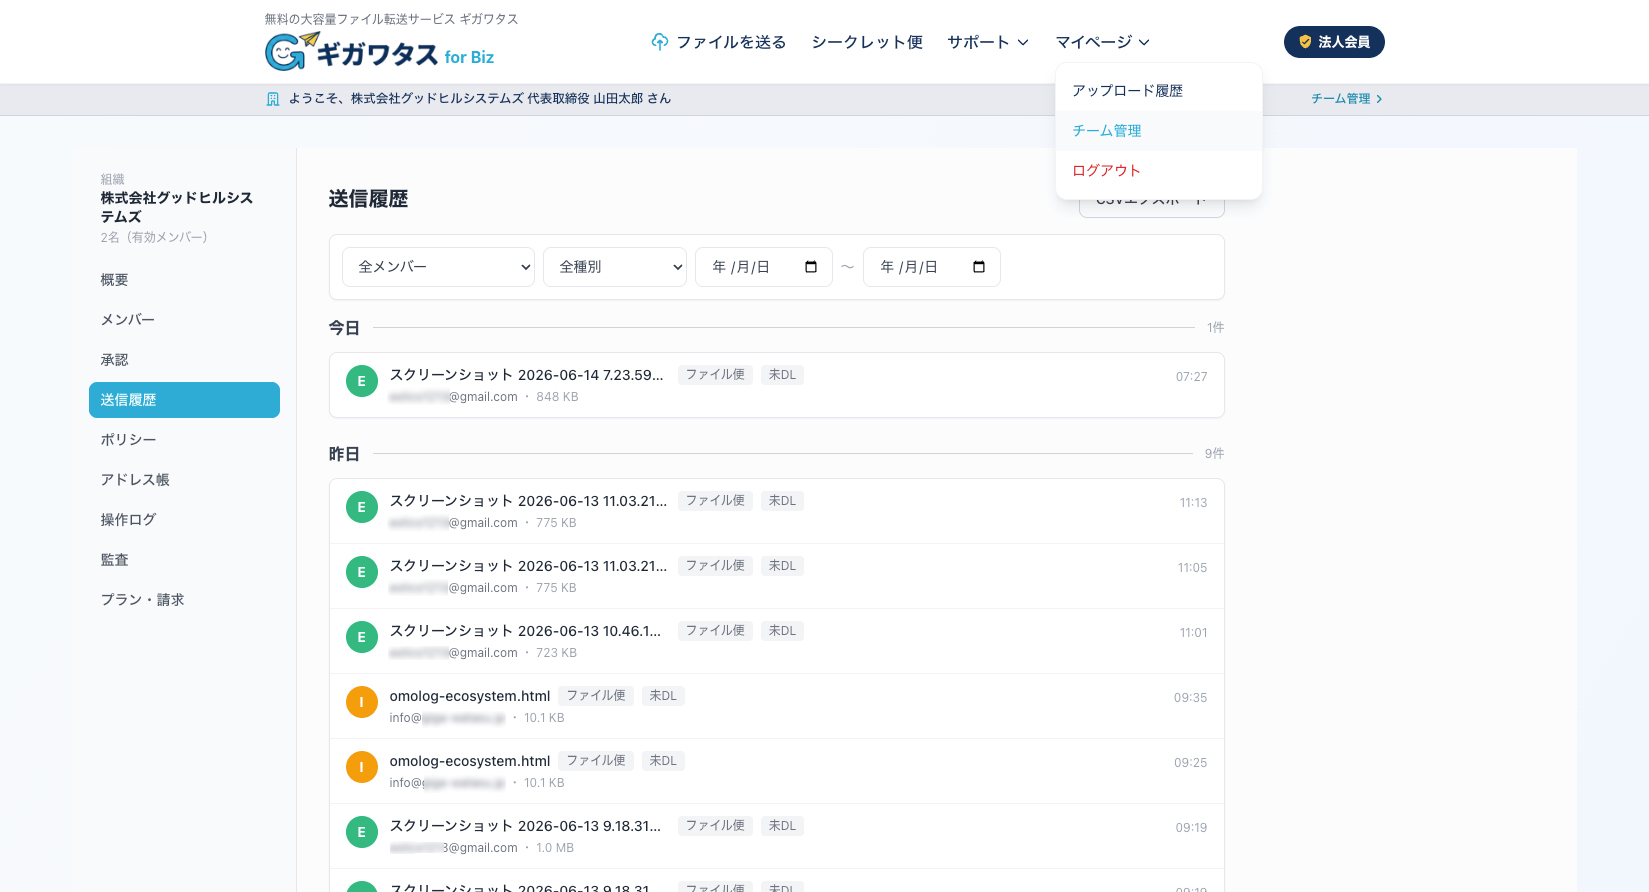Open omolog-ecosystem.html sent at 09:25

(777, 771)
